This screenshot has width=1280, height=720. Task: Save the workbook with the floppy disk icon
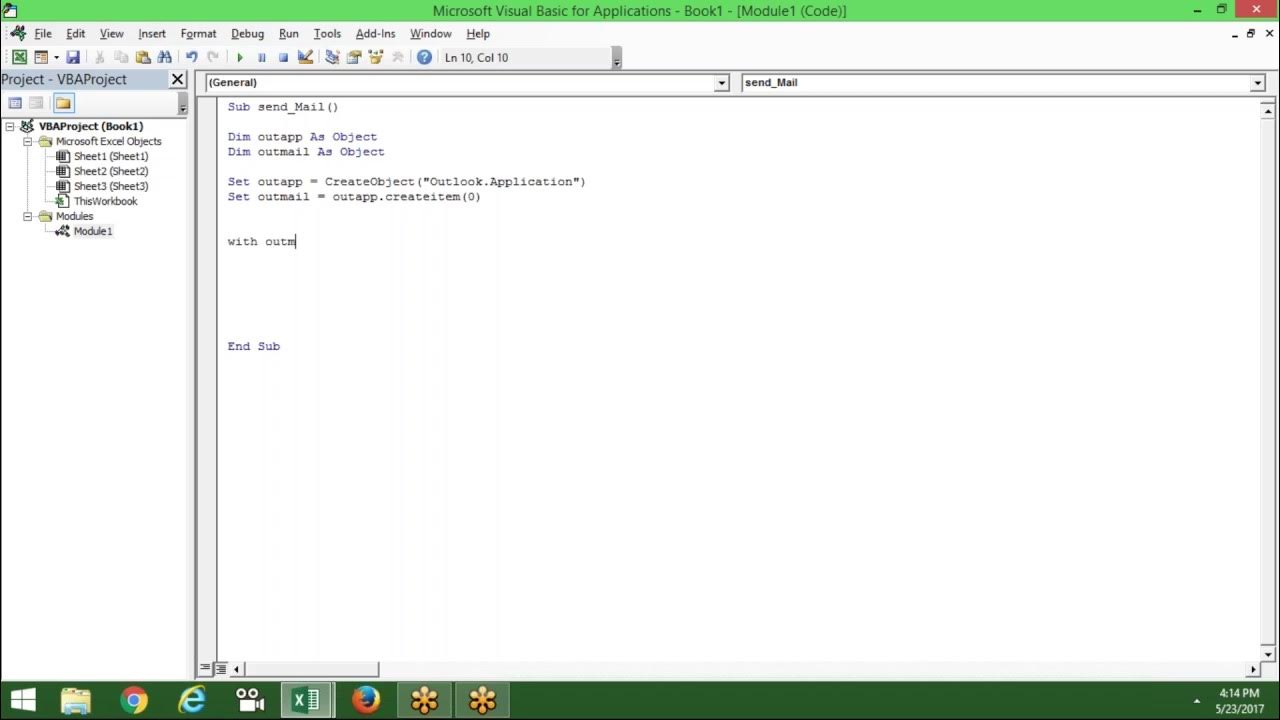click(x=73, y=58)
